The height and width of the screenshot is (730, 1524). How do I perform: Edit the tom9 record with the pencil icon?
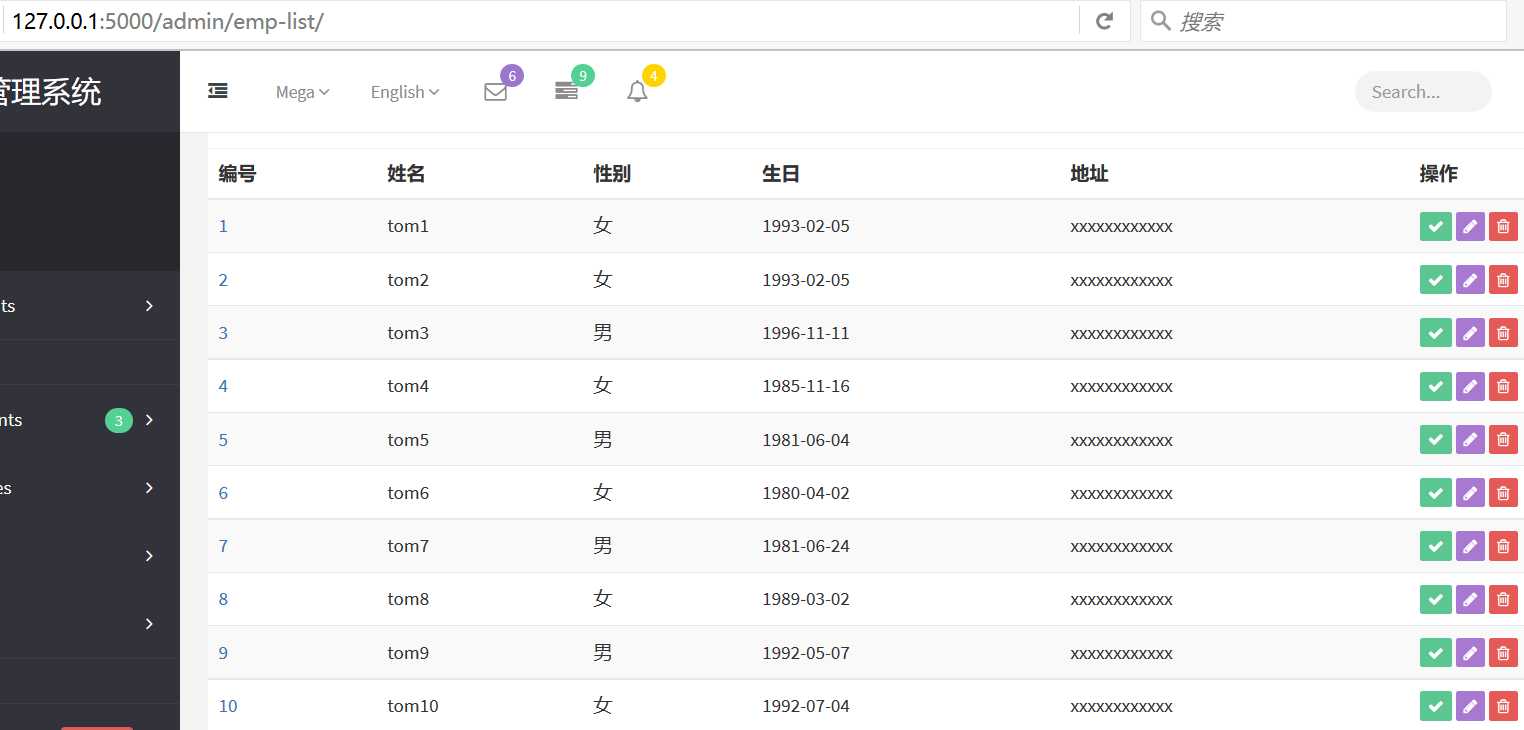1470,653
